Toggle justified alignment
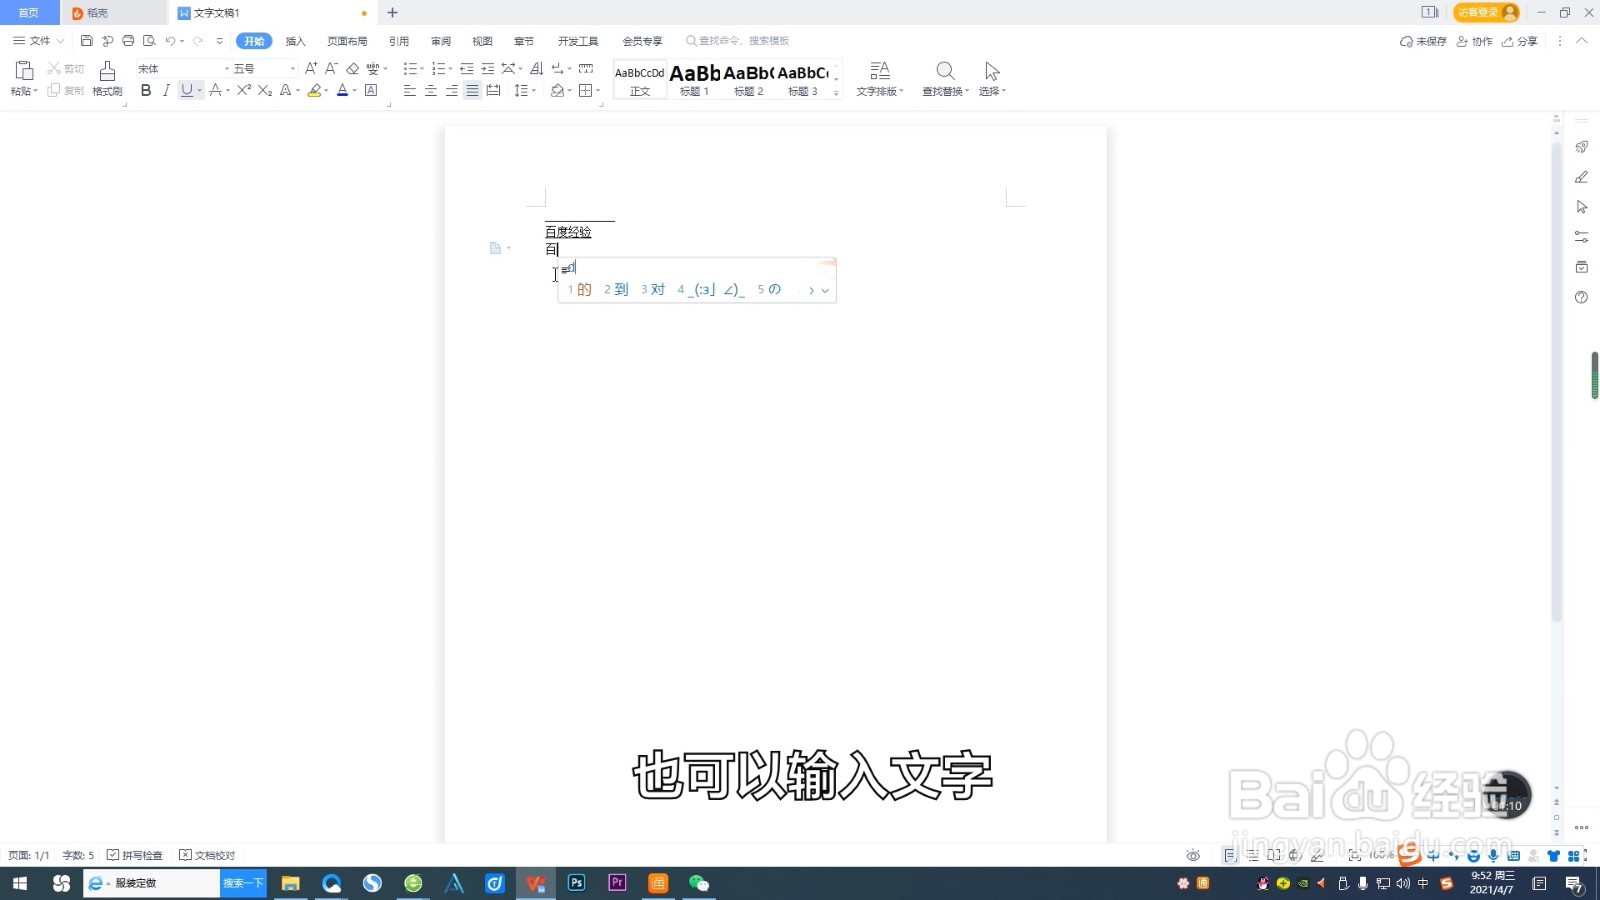1600x900 pixels. point(472,90)
